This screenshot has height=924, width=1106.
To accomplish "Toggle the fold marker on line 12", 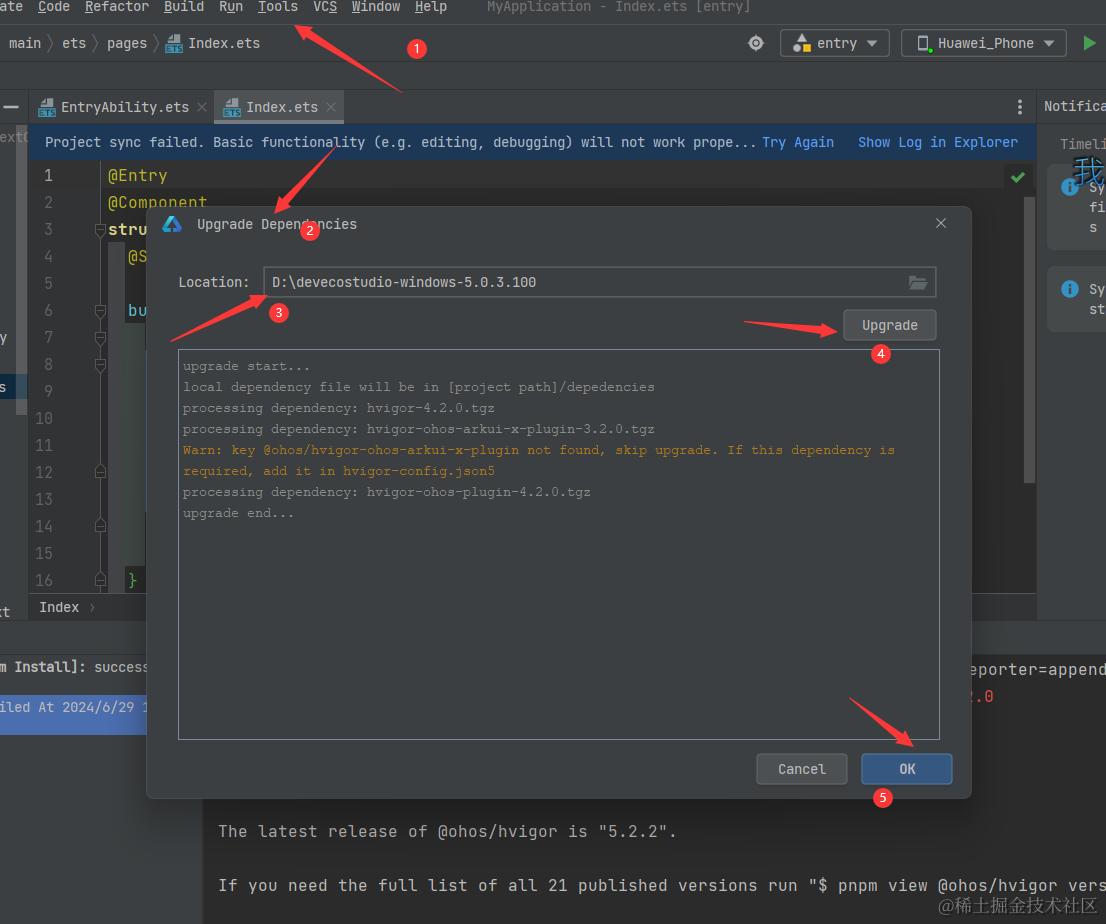I will 100,472.
